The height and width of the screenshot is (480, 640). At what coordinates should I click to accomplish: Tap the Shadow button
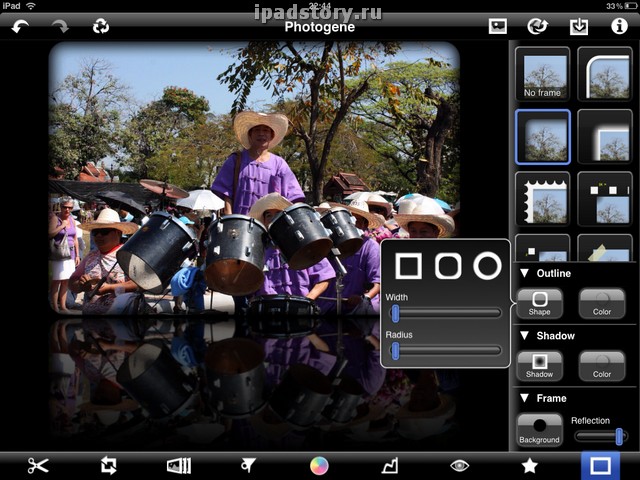pos(540,366)
